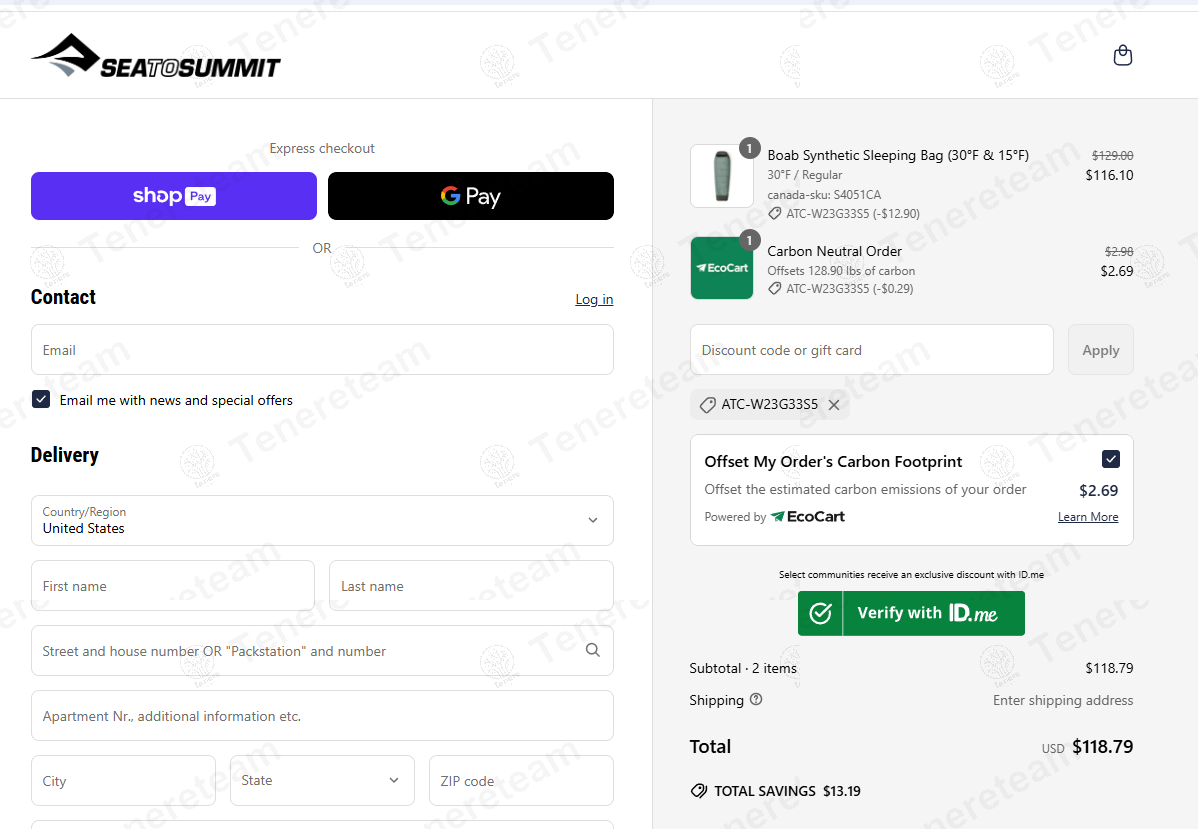
Task: Click the Express checkout heading
Action: click(322, 148)
